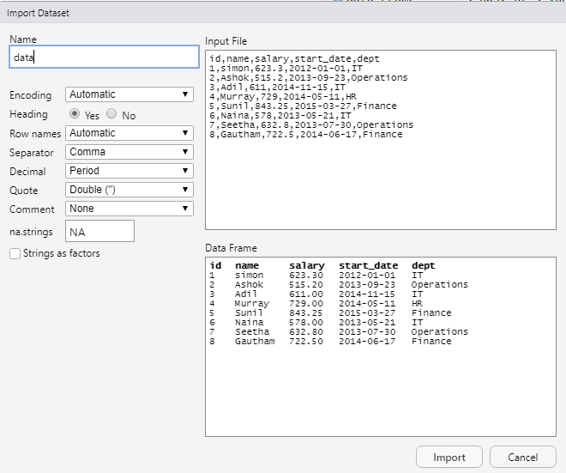This screenshot has width=566, height=473.
Task: Click the input line 3,Adil,611,2014-11-15,IT
Action: [x=277, y=87]
